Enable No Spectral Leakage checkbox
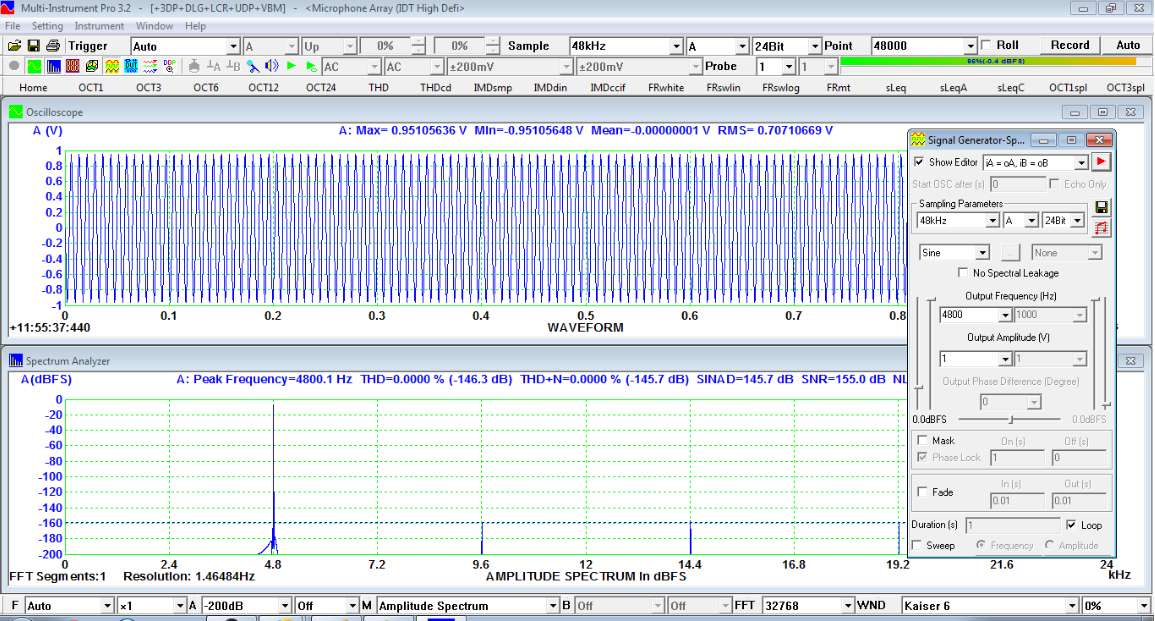Screen dimensions: 1155x621 pos(963,273)
